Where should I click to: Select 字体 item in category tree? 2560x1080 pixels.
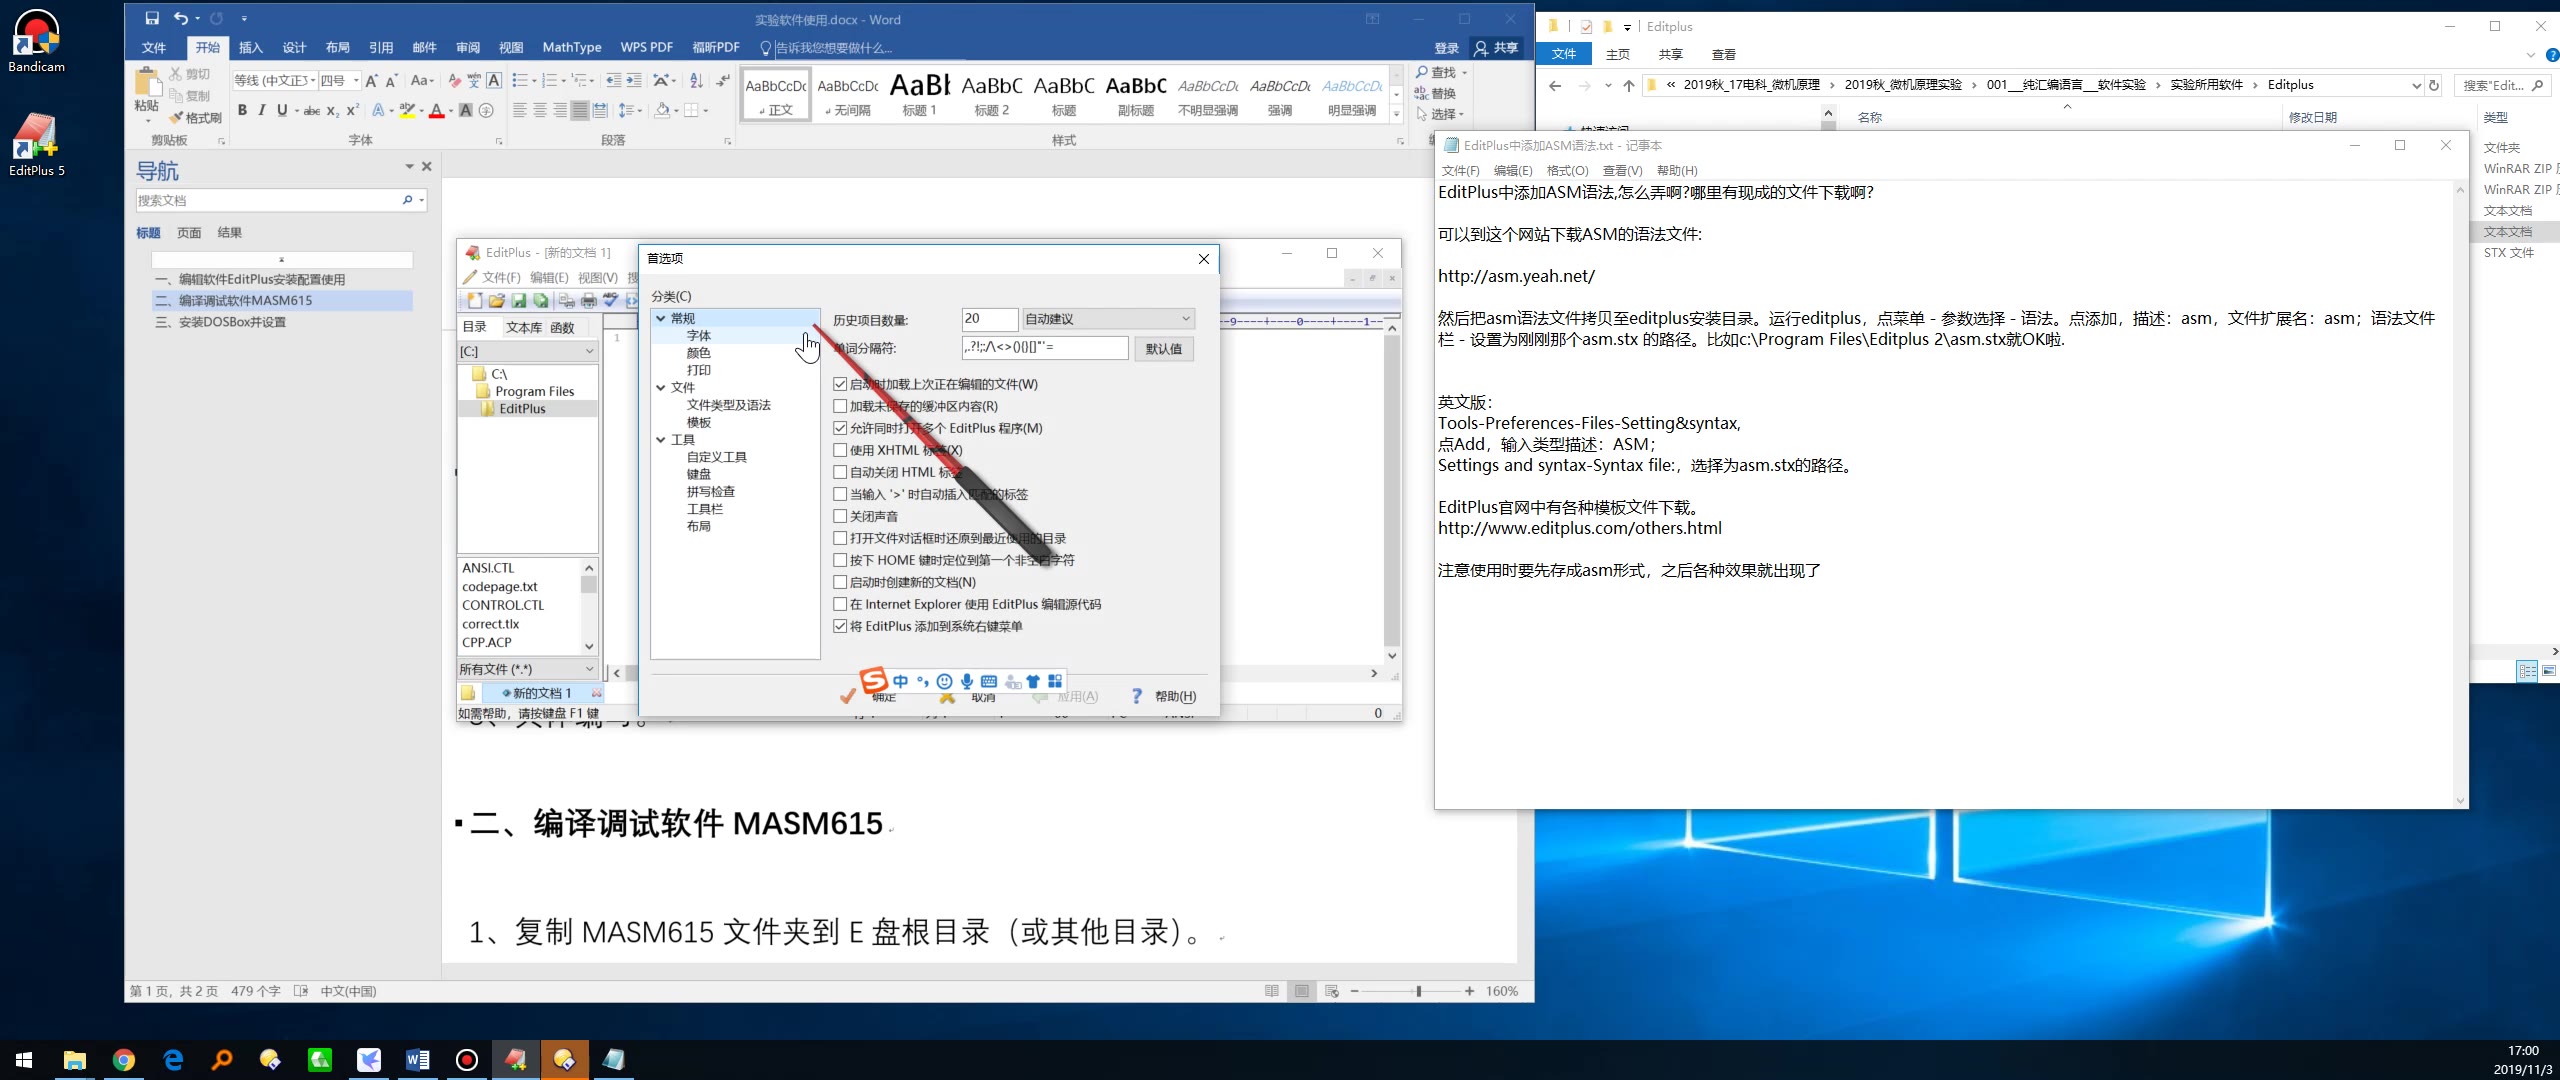point(699,336)
